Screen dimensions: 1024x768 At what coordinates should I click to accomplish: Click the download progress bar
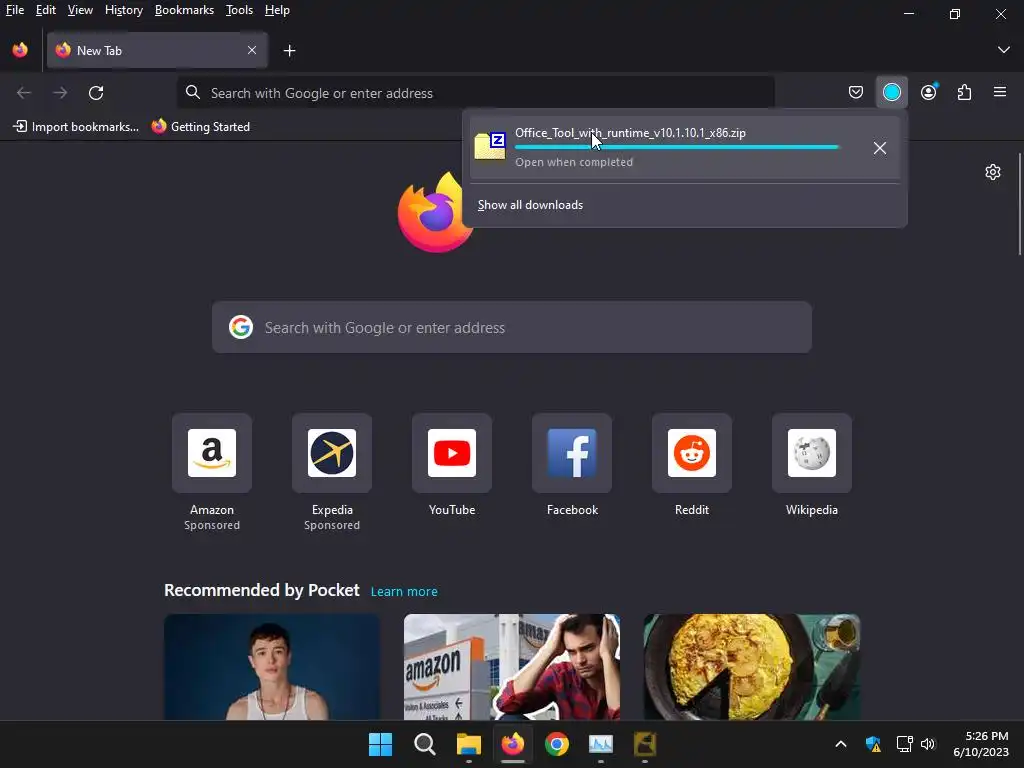pos(677,148)
